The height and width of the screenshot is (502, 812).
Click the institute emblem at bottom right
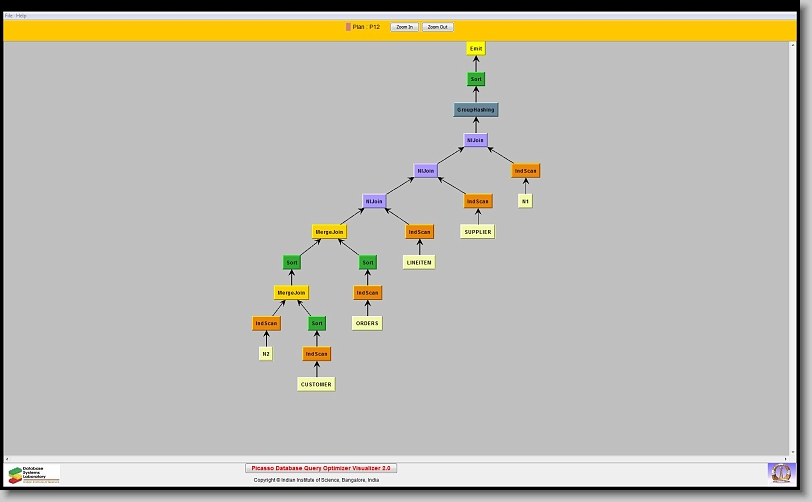[779, 472]
